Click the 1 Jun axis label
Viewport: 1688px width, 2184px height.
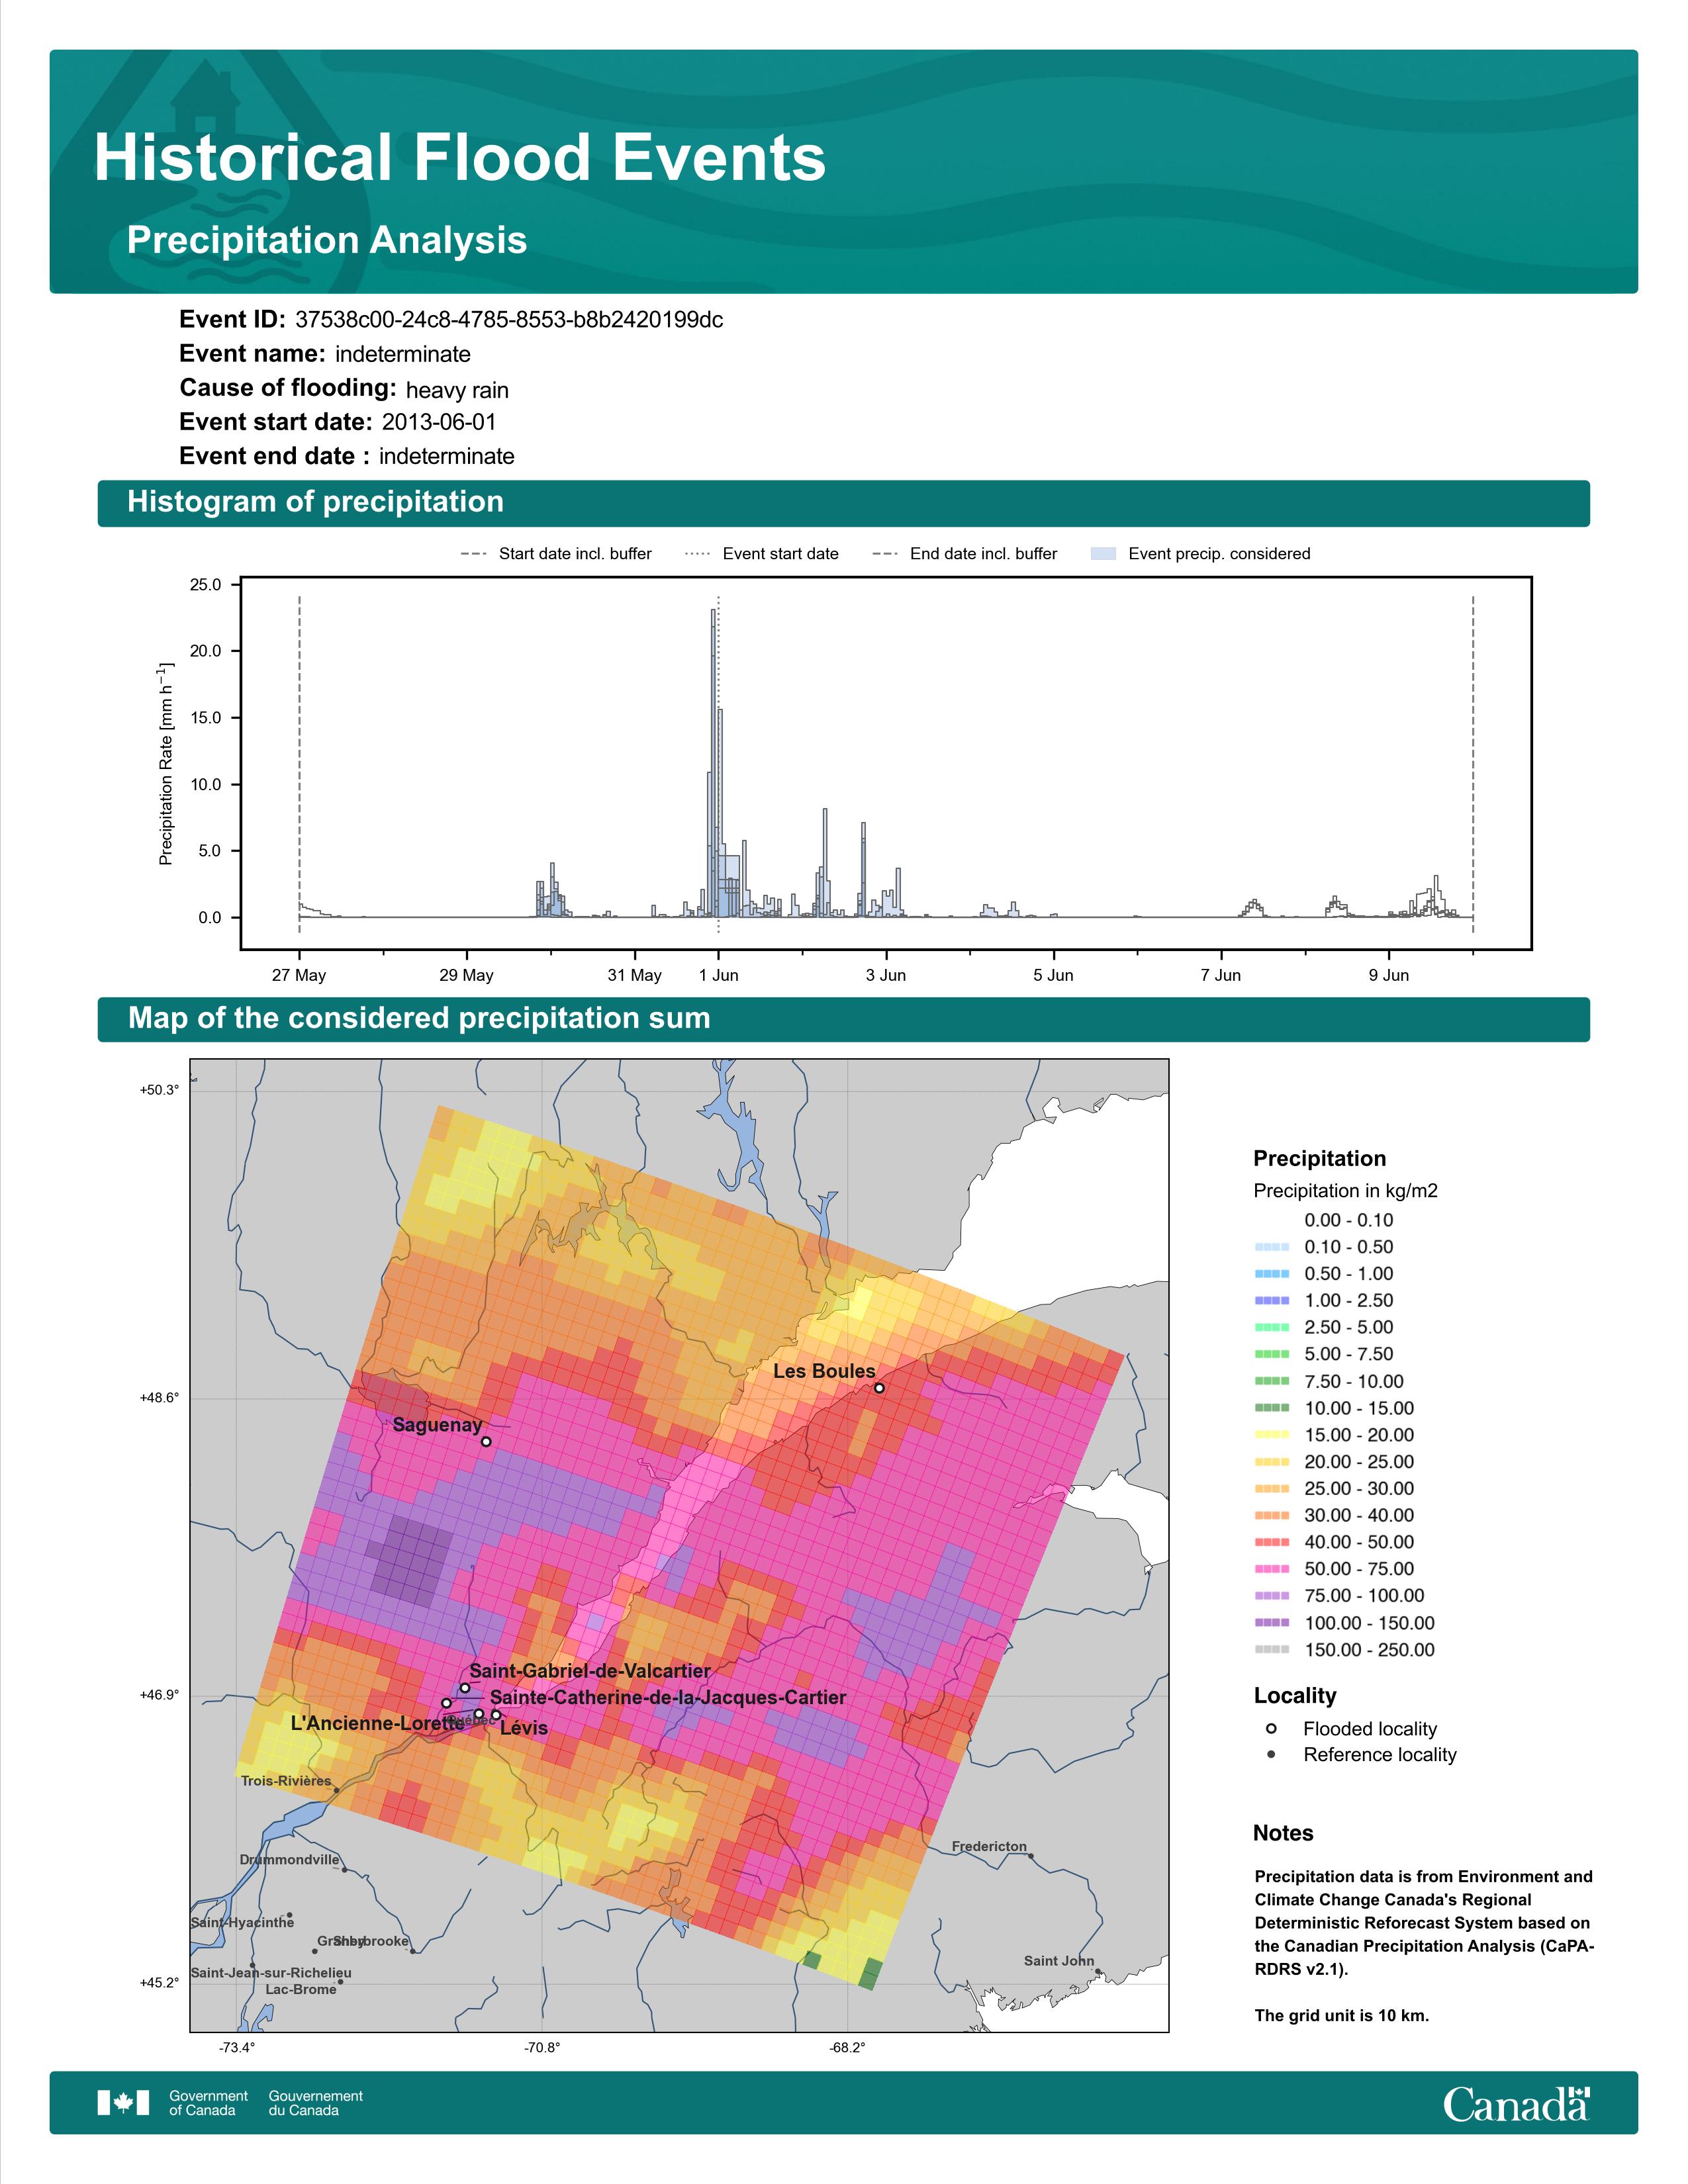click(719, 975)
